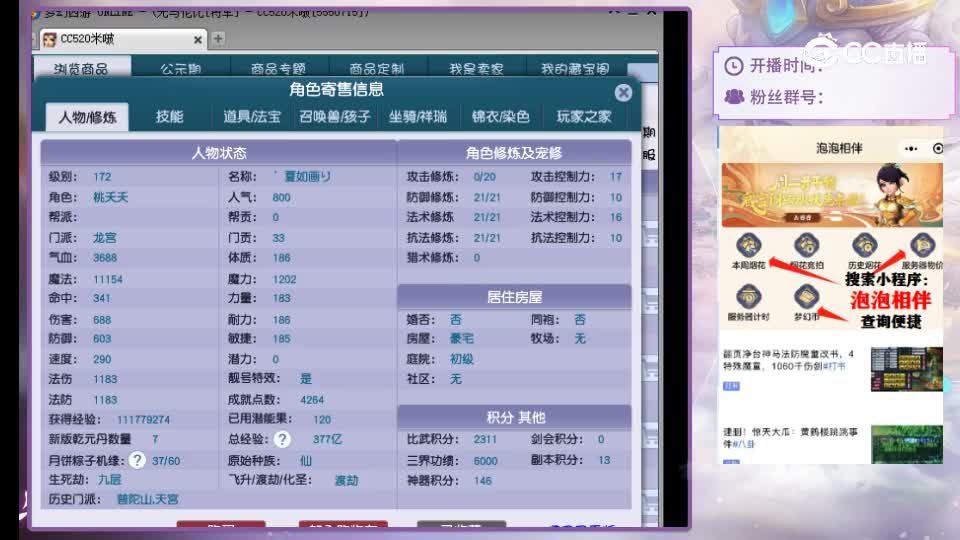Click the 成就点数 value 4264
960x540 pixels.
pos(312,400)
